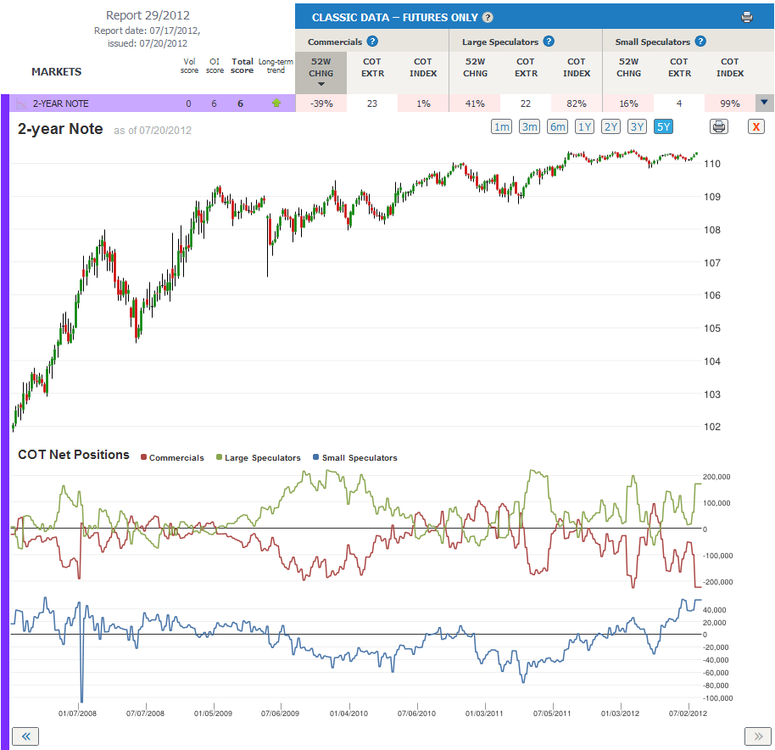Click the MARKETS column header

click(56, 72)
